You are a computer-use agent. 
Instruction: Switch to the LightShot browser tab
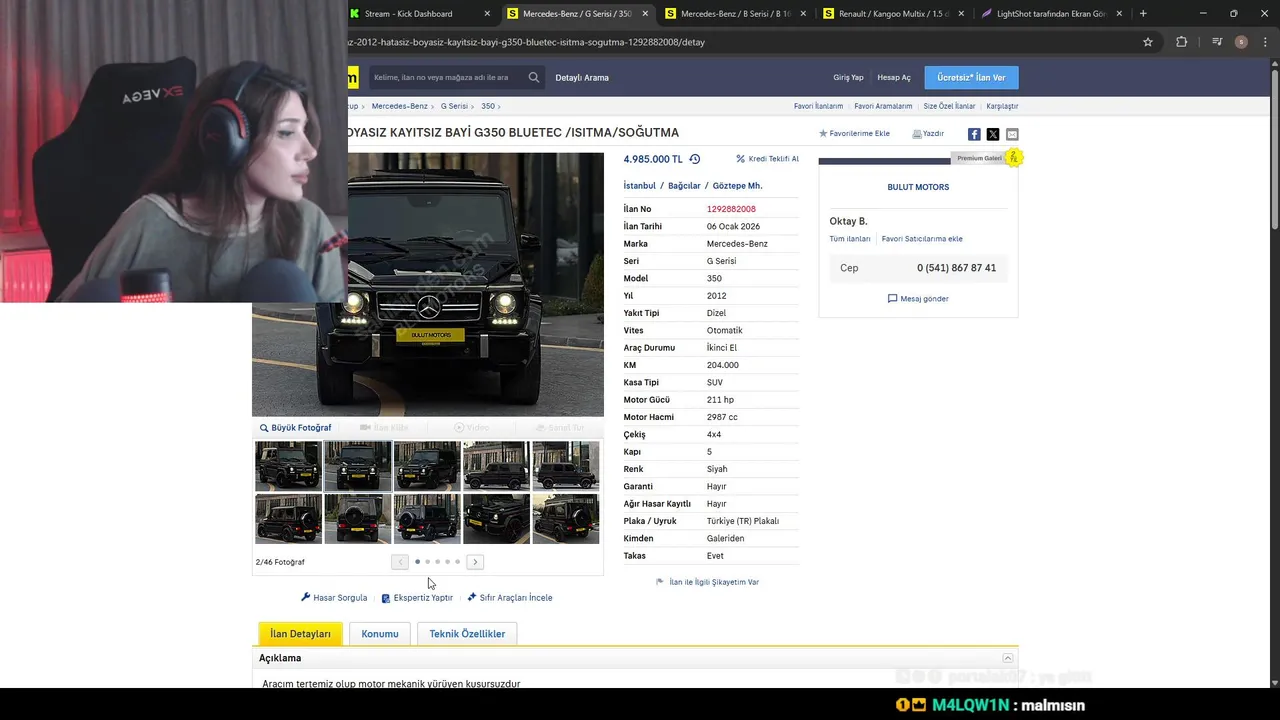tap(1049, 14)
